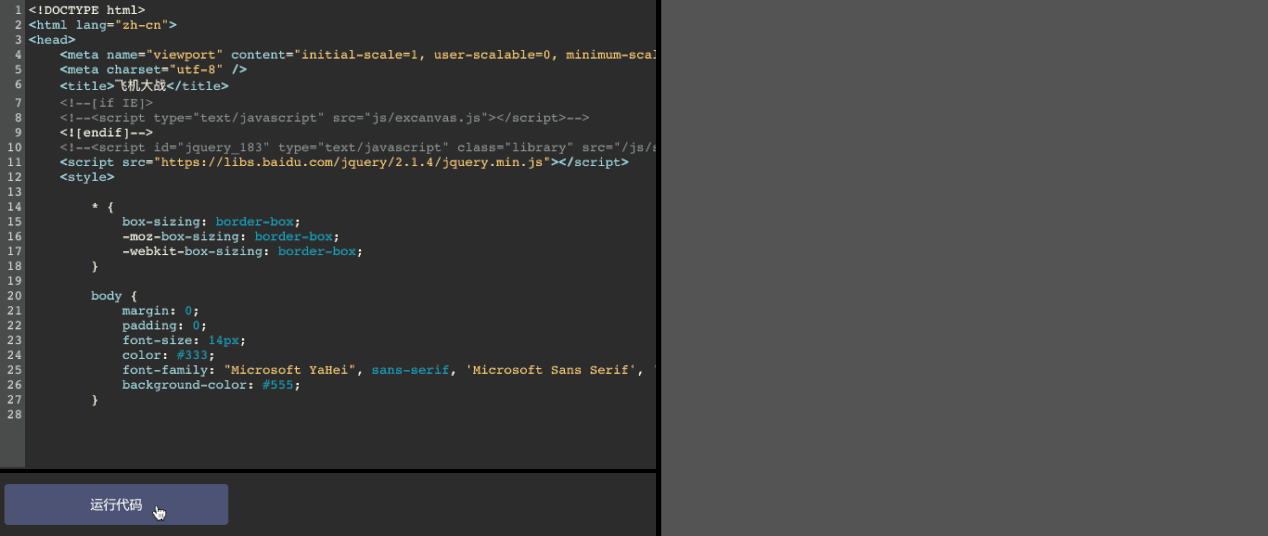Click the font-family Microsoft YaHei line
The width and height of the screenshot is (1268, 536).
click(x=389, y=370)
